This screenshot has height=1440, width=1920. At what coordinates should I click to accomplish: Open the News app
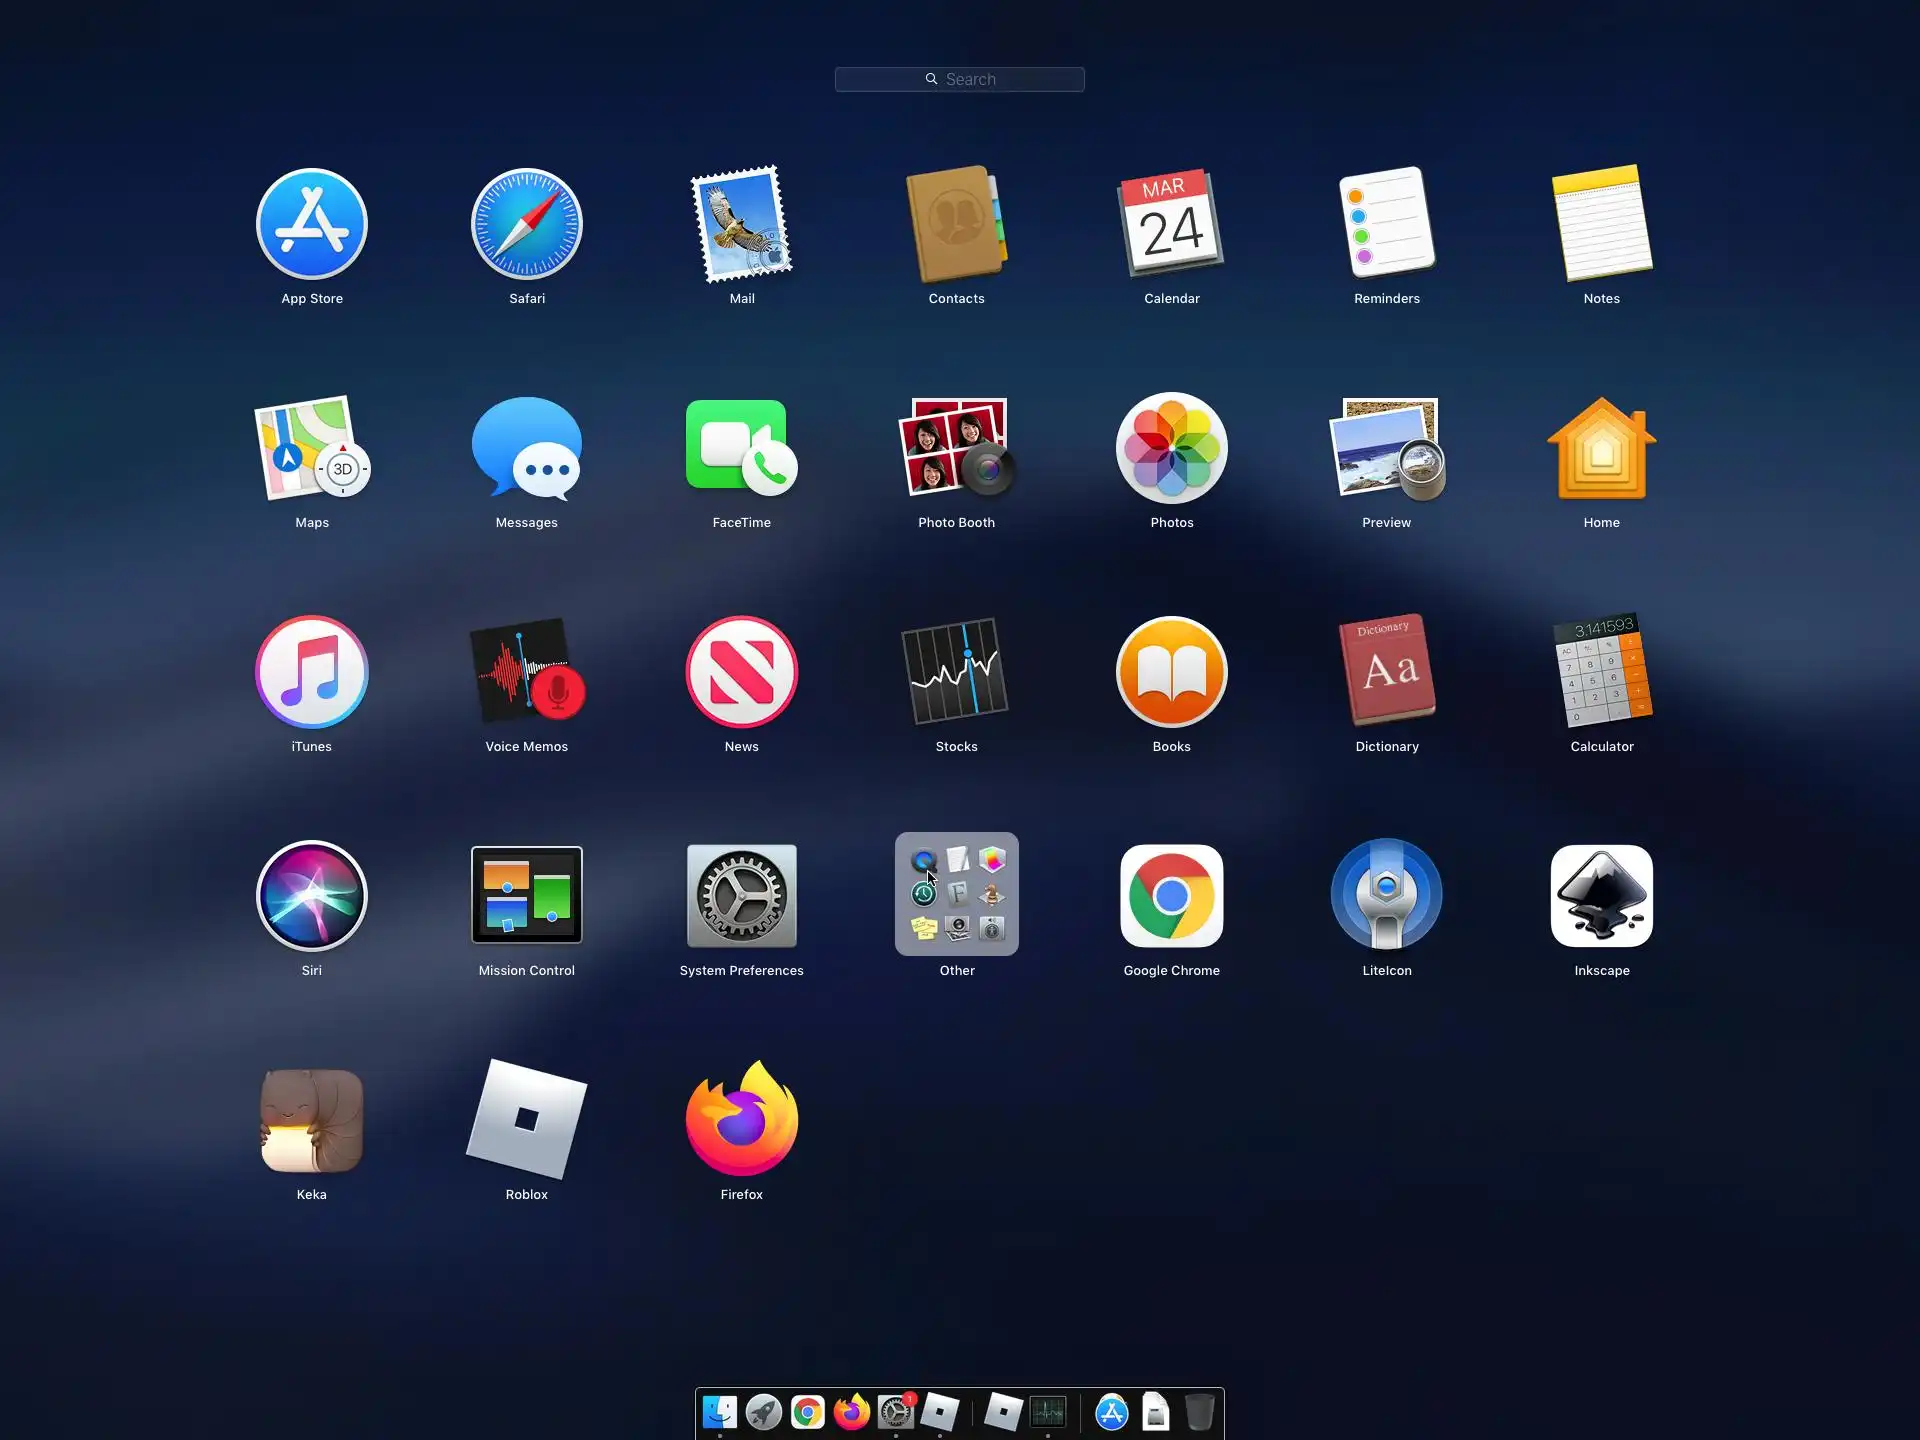(741, 671)
